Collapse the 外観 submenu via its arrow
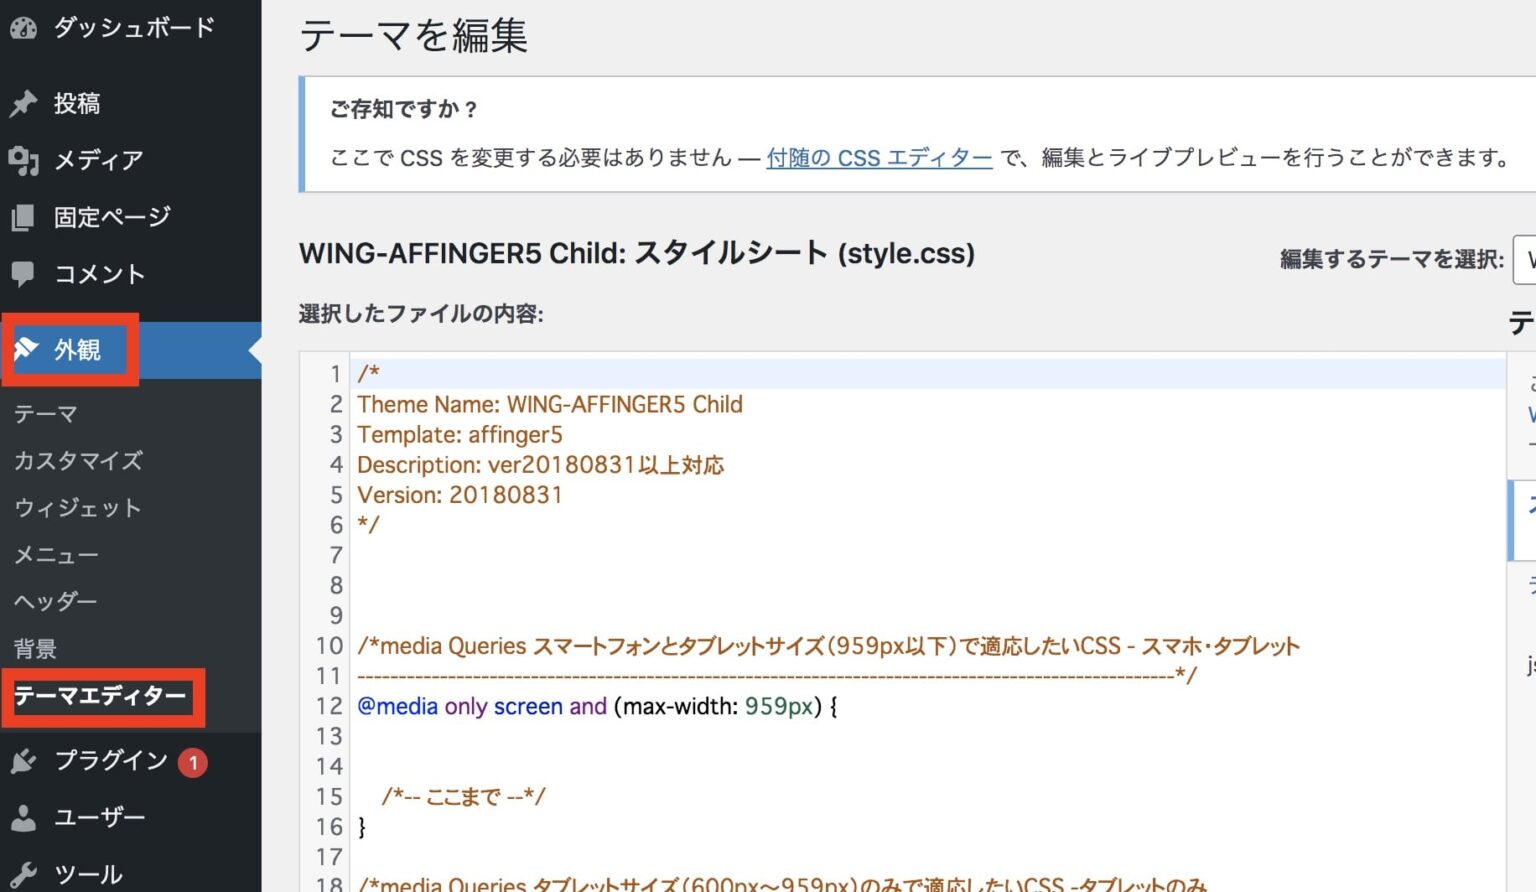1536x892 pixels. pyautogui.click(x=251, y=350)
